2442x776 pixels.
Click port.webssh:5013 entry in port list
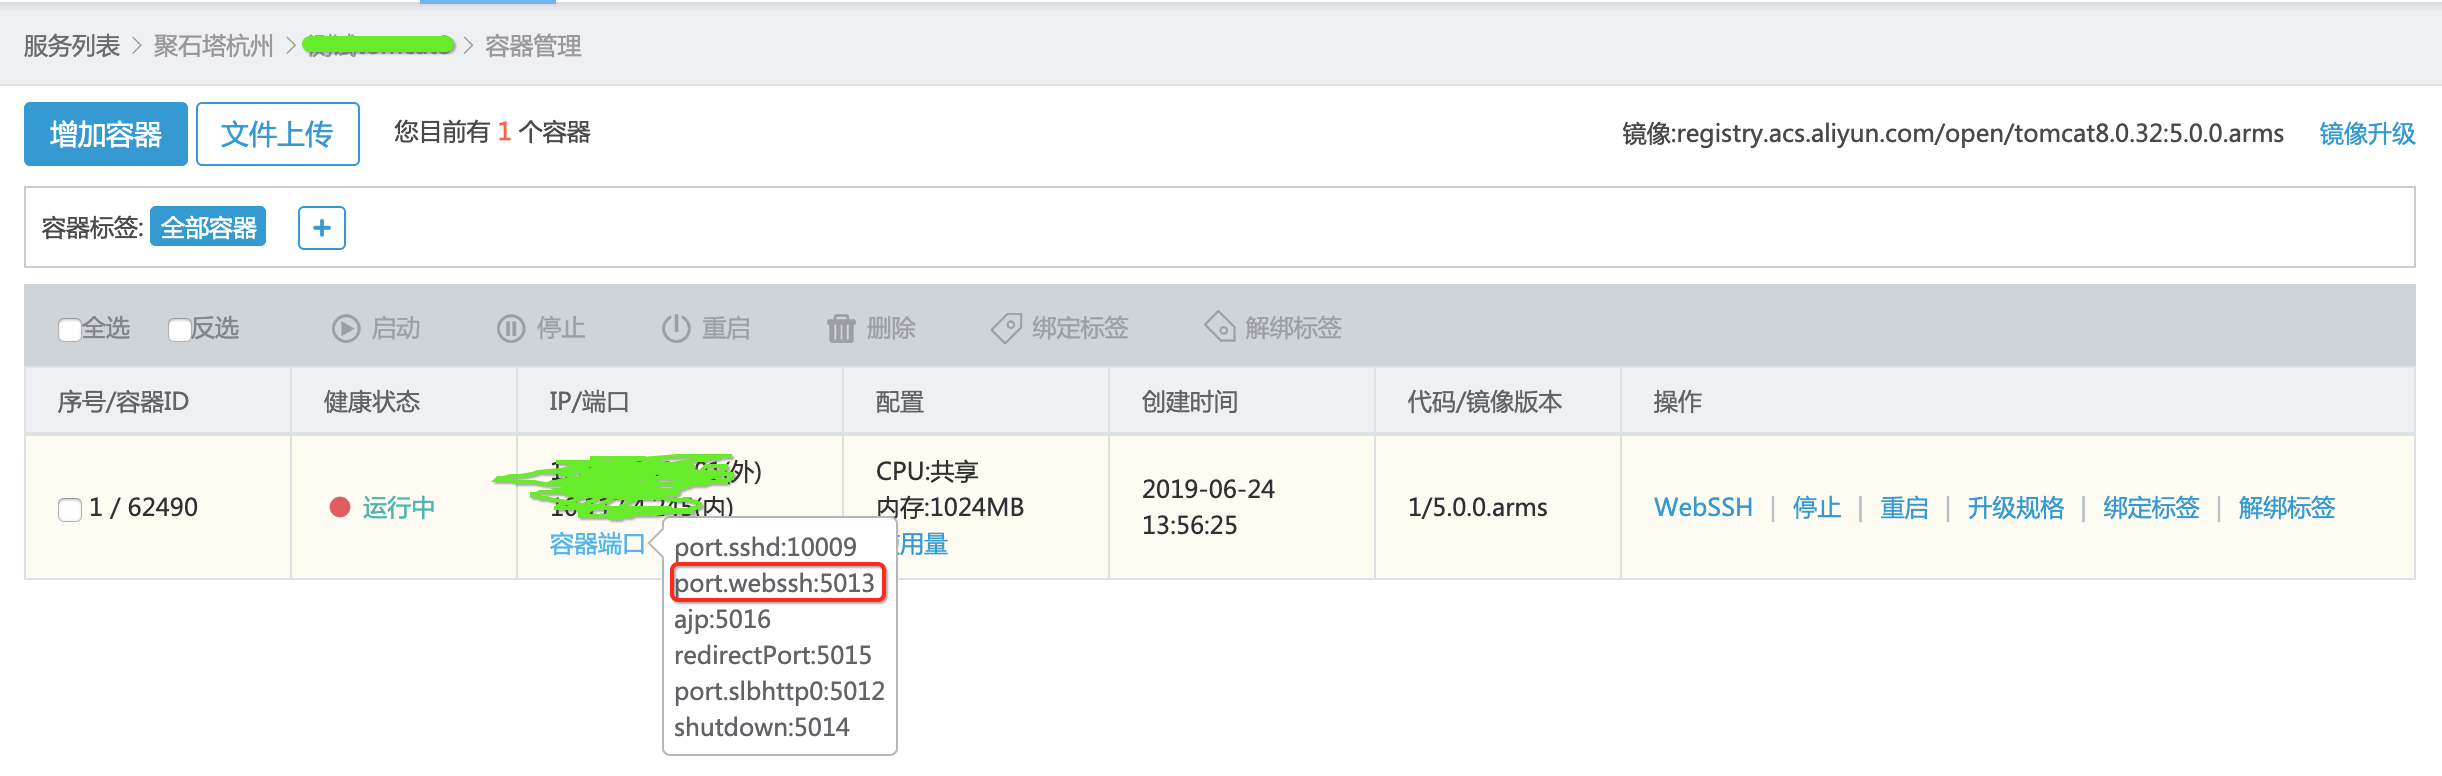(775, 583)
